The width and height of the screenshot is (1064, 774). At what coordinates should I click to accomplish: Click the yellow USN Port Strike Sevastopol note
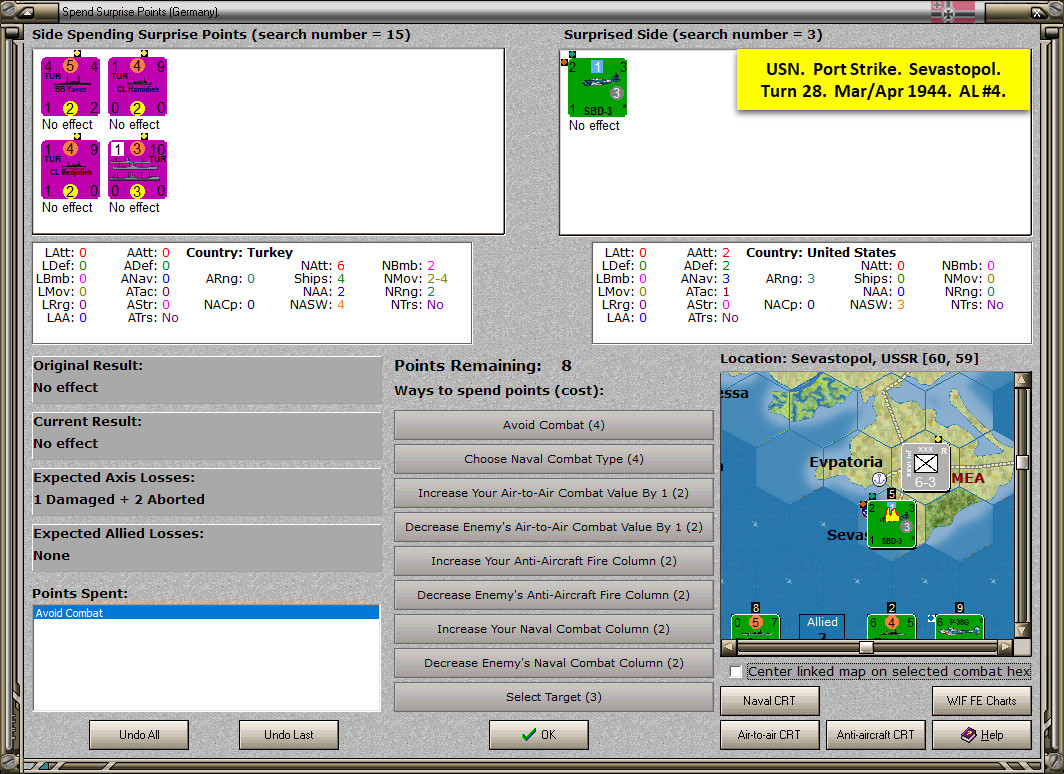click(x=883, y=80)
